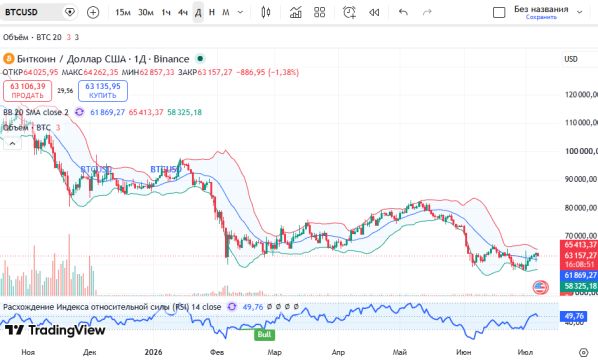Undo the last chart action
Screen dimensions: 598x360
403,13
